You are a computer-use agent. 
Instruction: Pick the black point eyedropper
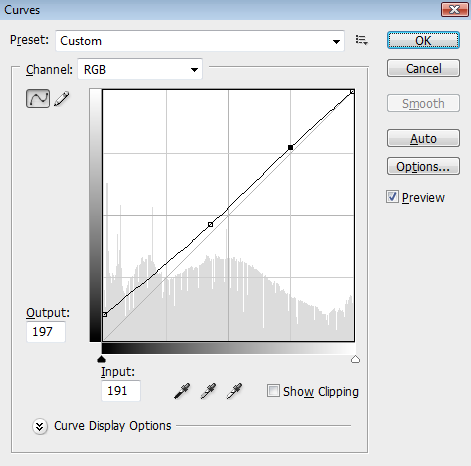click(182, 391)
